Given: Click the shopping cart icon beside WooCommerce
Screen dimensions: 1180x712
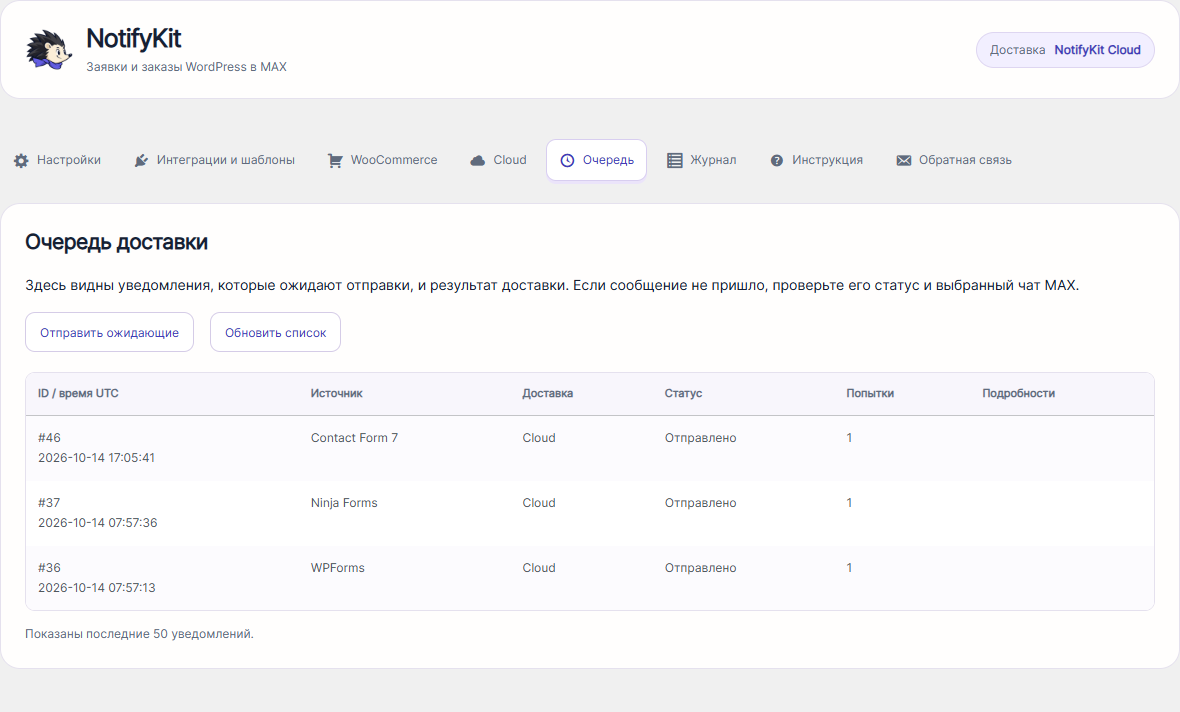Looking at the screenshot, I should 335,160.
